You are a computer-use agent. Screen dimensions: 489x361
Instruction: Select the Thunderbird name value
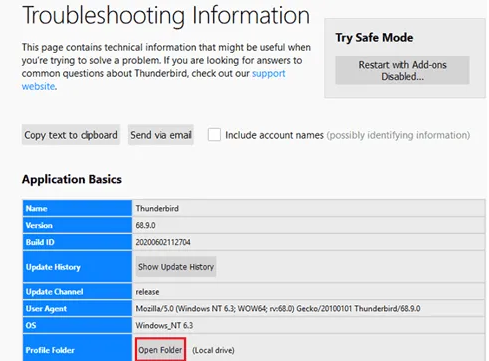157,208
